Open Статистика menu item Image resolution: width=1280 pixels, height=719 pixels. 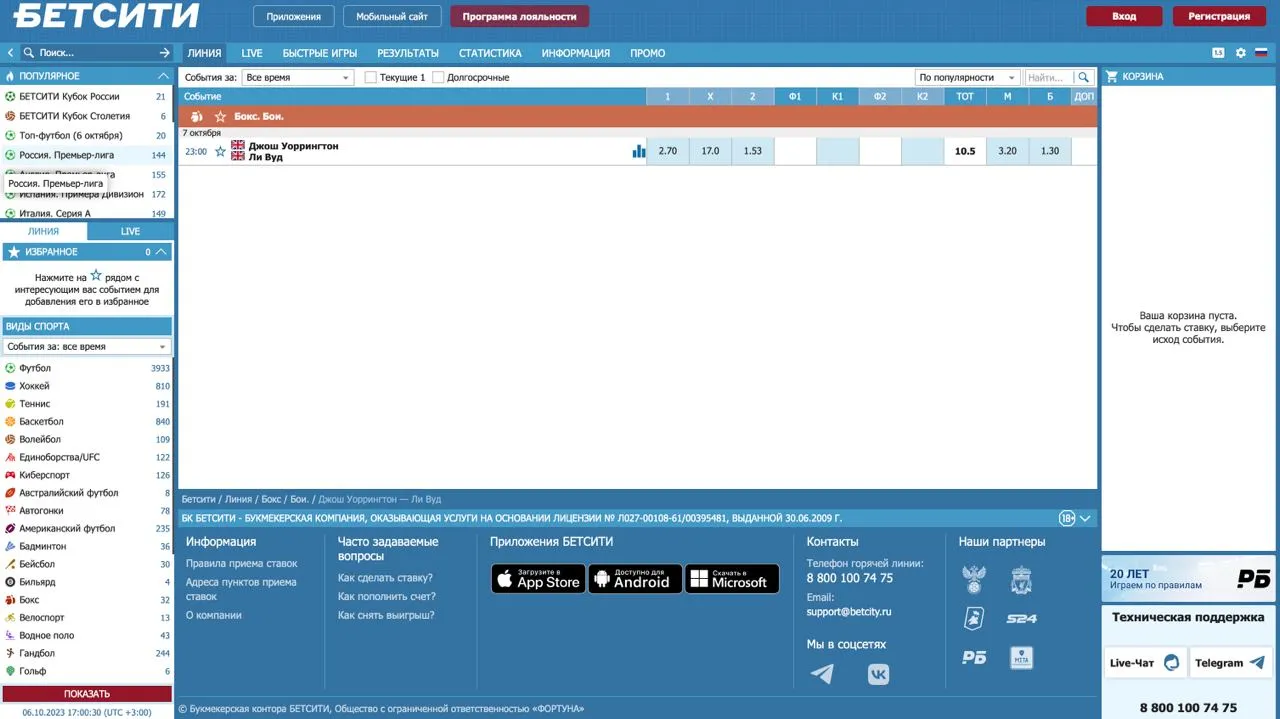pyautogui.click(x=490, y=53)
